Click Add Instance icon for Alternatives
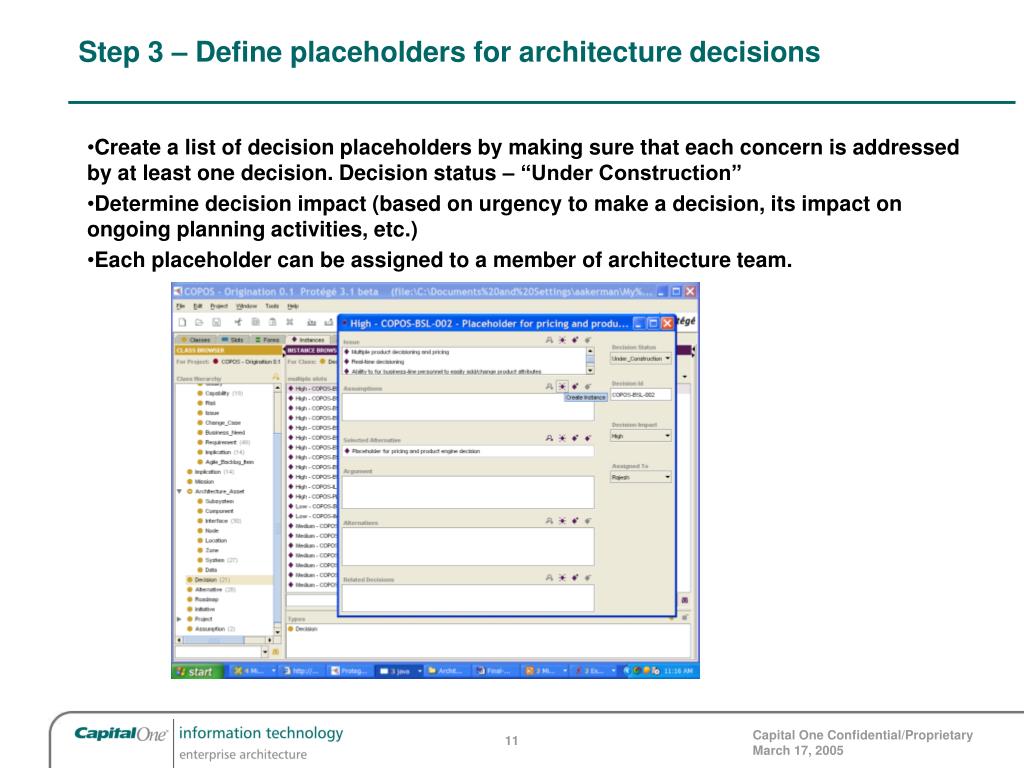The height and width of the screenshot is (768, 1024). (x=575, y=520)
